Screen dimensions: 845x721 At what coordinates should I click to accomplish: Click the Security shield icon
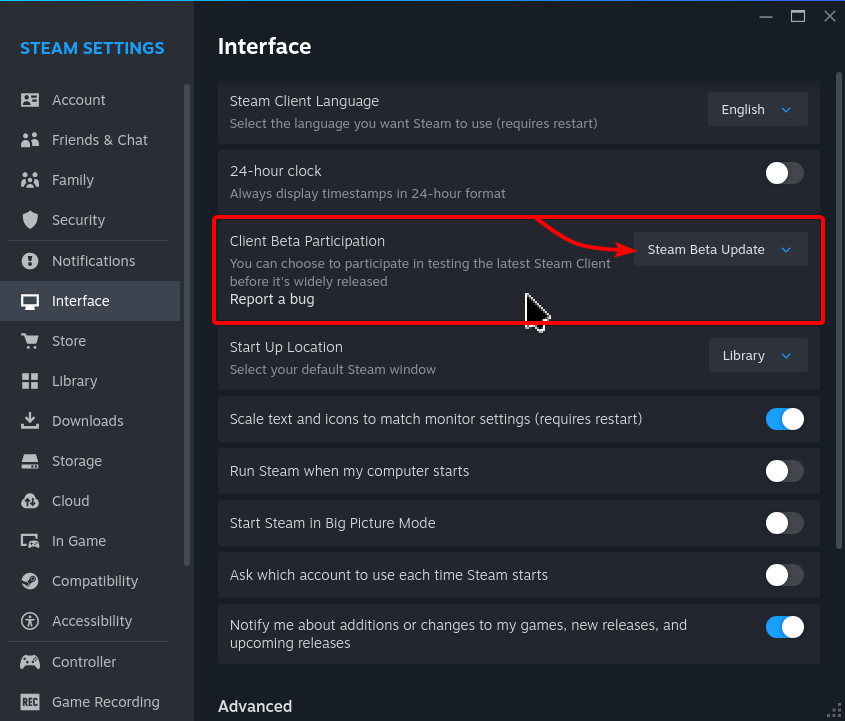coord(30,220)
